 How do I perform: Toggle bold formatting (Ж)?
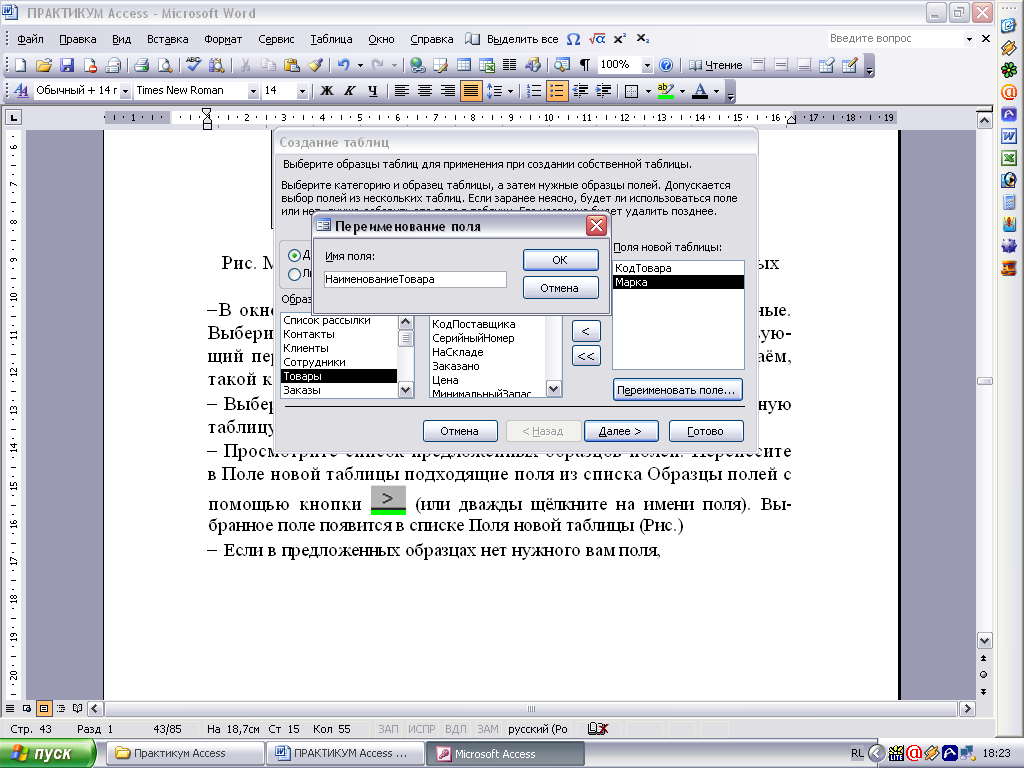point(327,90)
